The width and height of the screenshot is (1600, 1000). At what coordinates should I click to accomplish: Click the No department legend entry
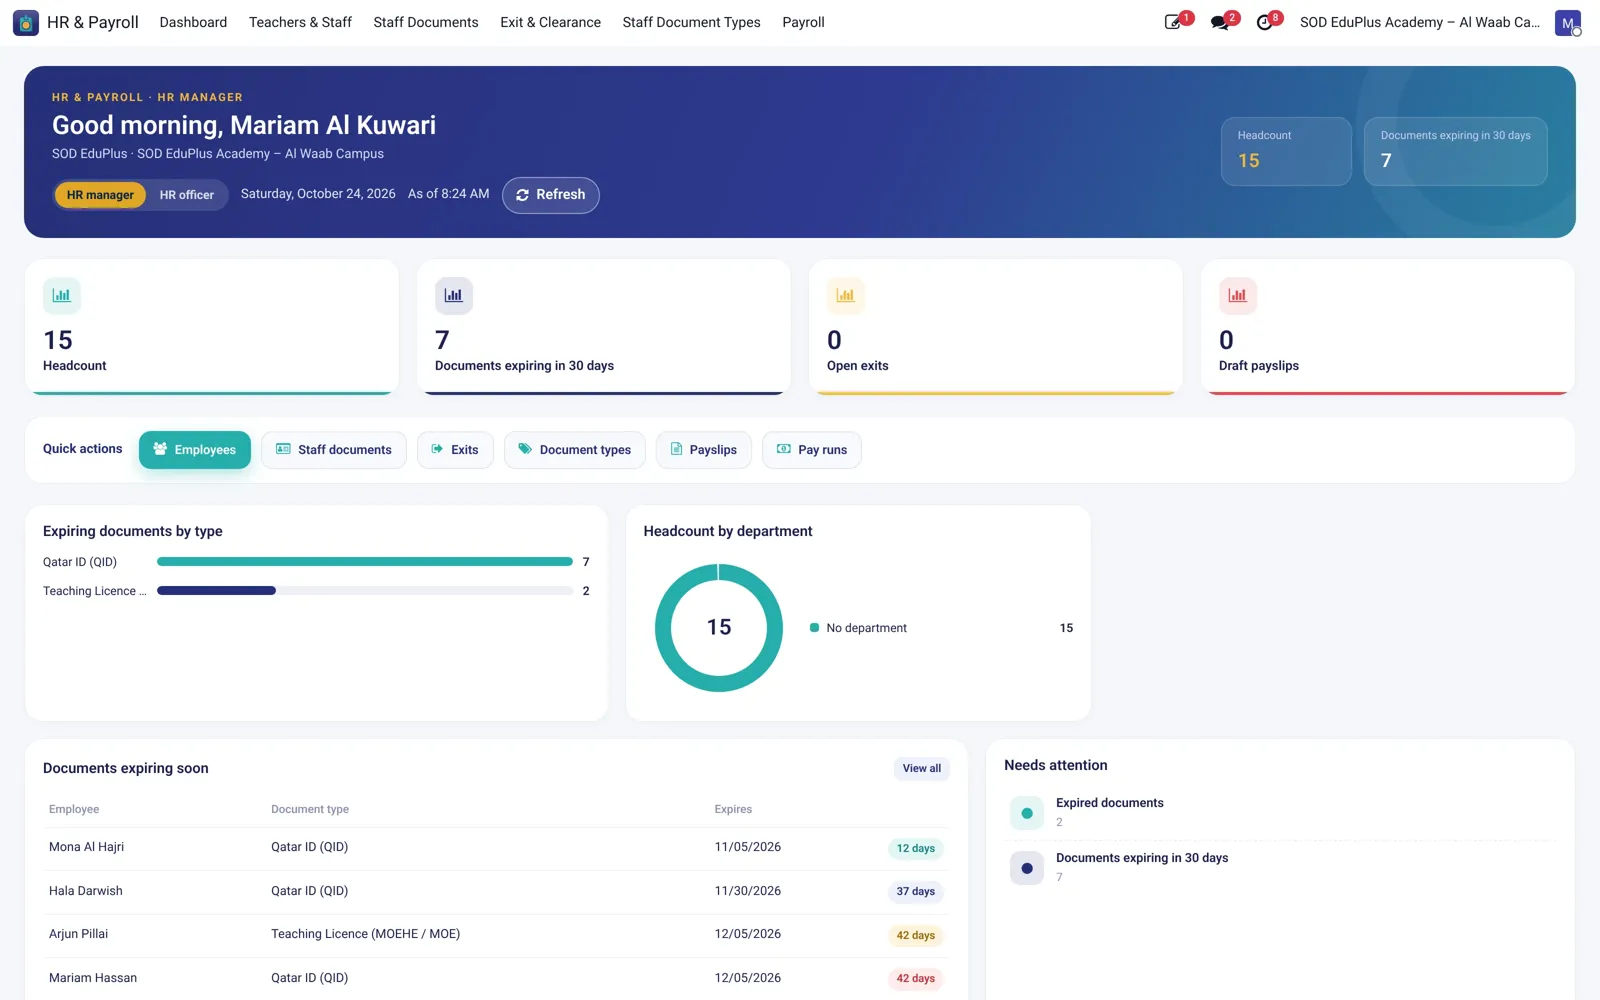point(941,628)
